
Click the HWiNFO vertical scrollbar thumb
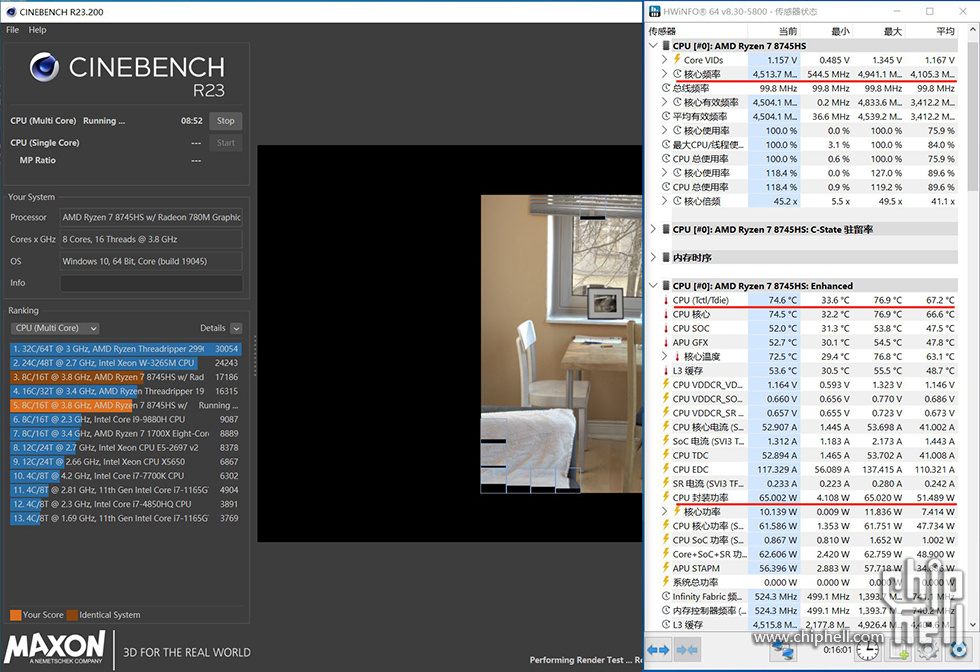(x=972, y=114)
